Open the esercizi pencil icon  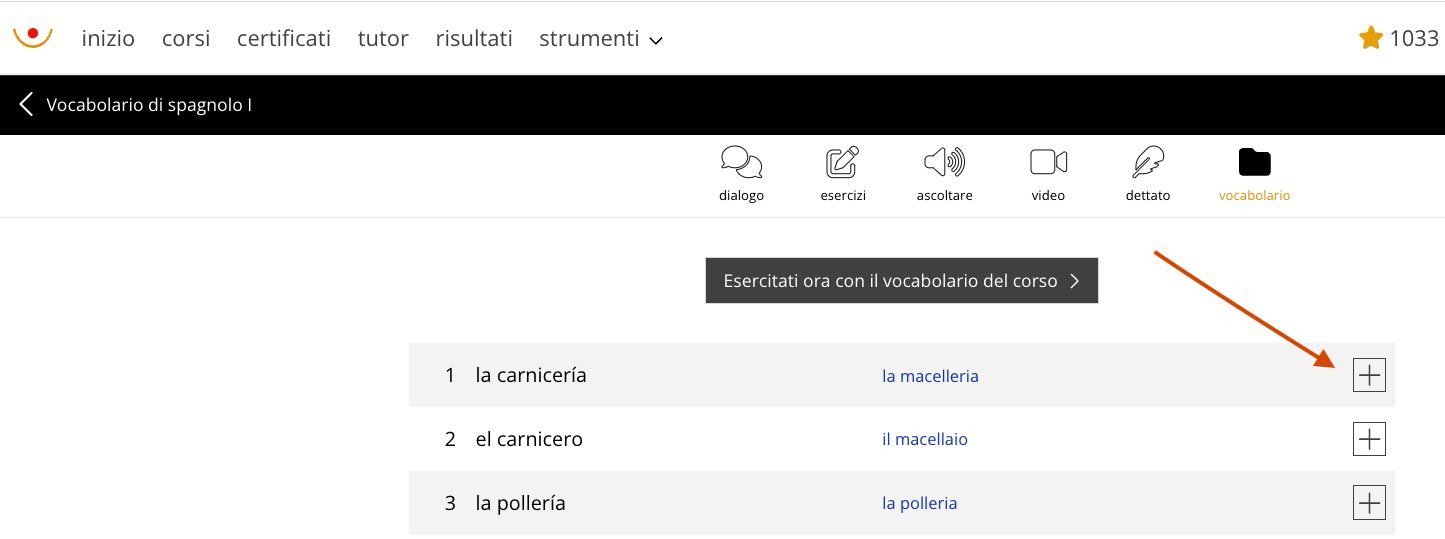click(x=843, y=162)
